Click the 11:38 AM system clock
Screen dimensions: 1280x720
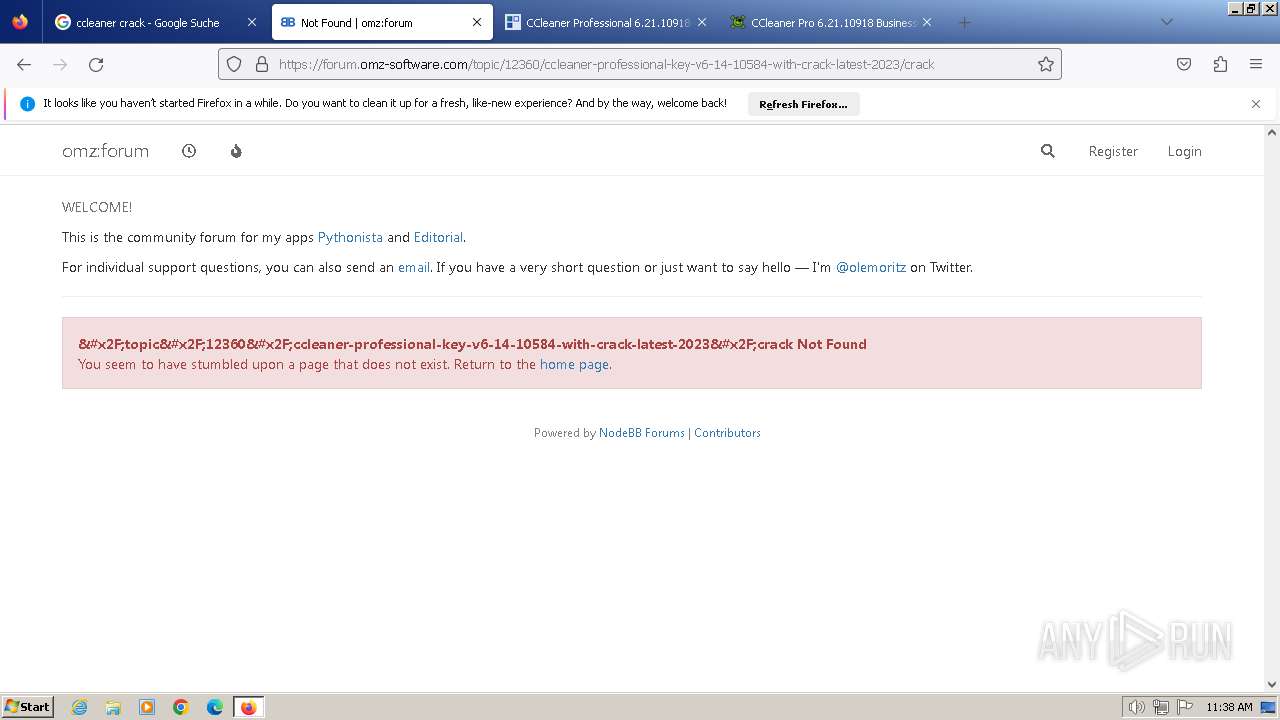tap(1229, 707)
